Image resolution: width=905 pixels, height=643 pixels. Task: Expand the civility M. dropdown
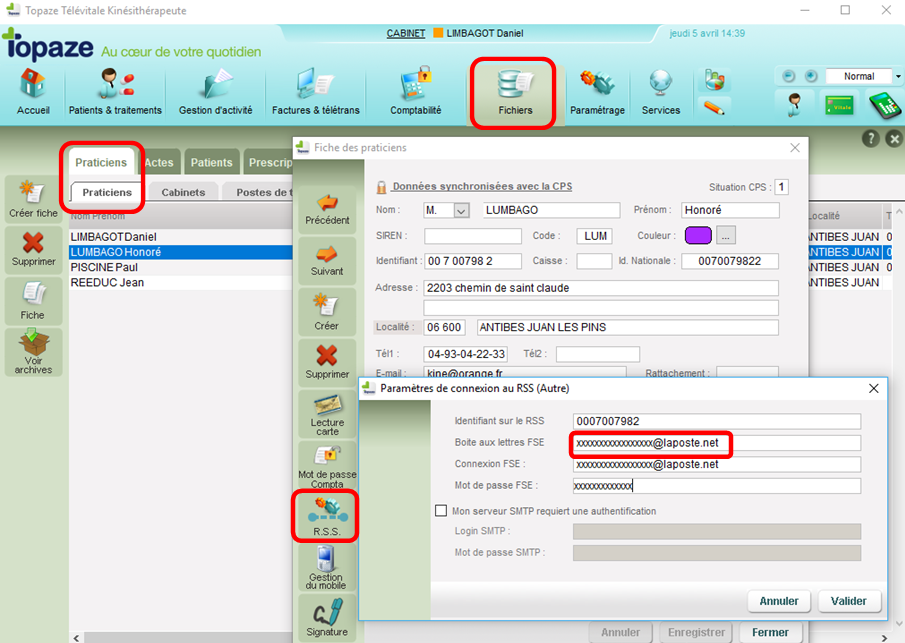(x=461, y=211)
